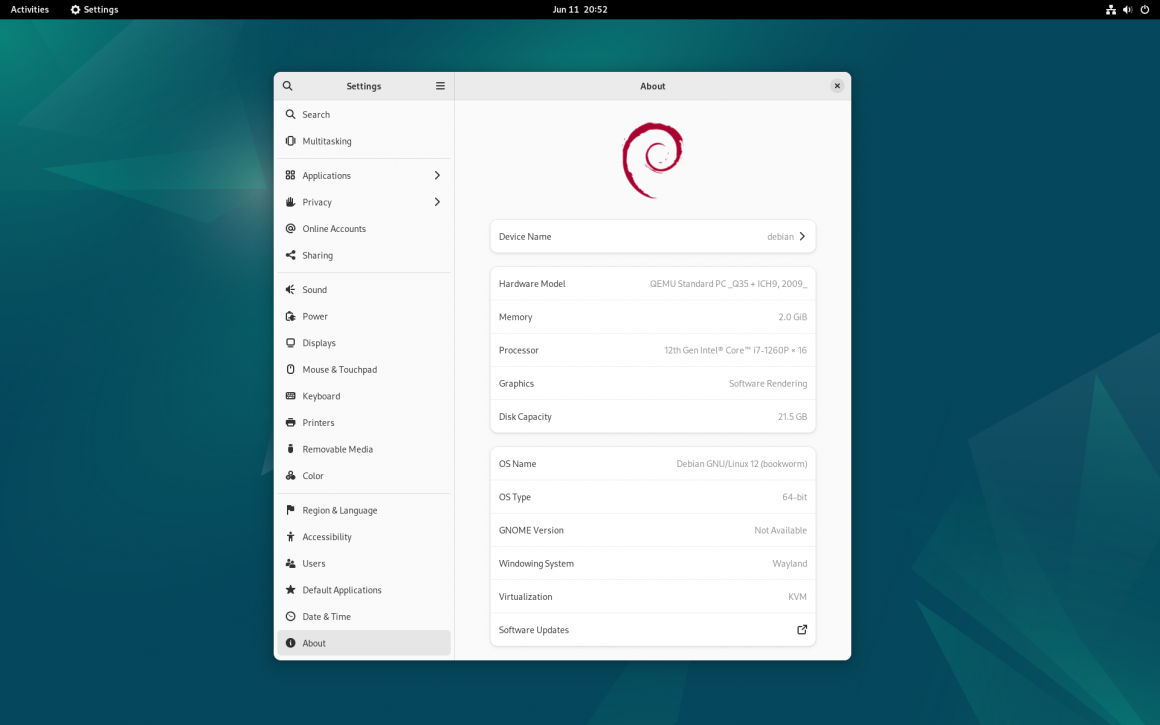Screen dimensions: 1160x725
Task: Click the Keyboard icon in sidebar
Action: pyautogui.click(x=289, y=396)
